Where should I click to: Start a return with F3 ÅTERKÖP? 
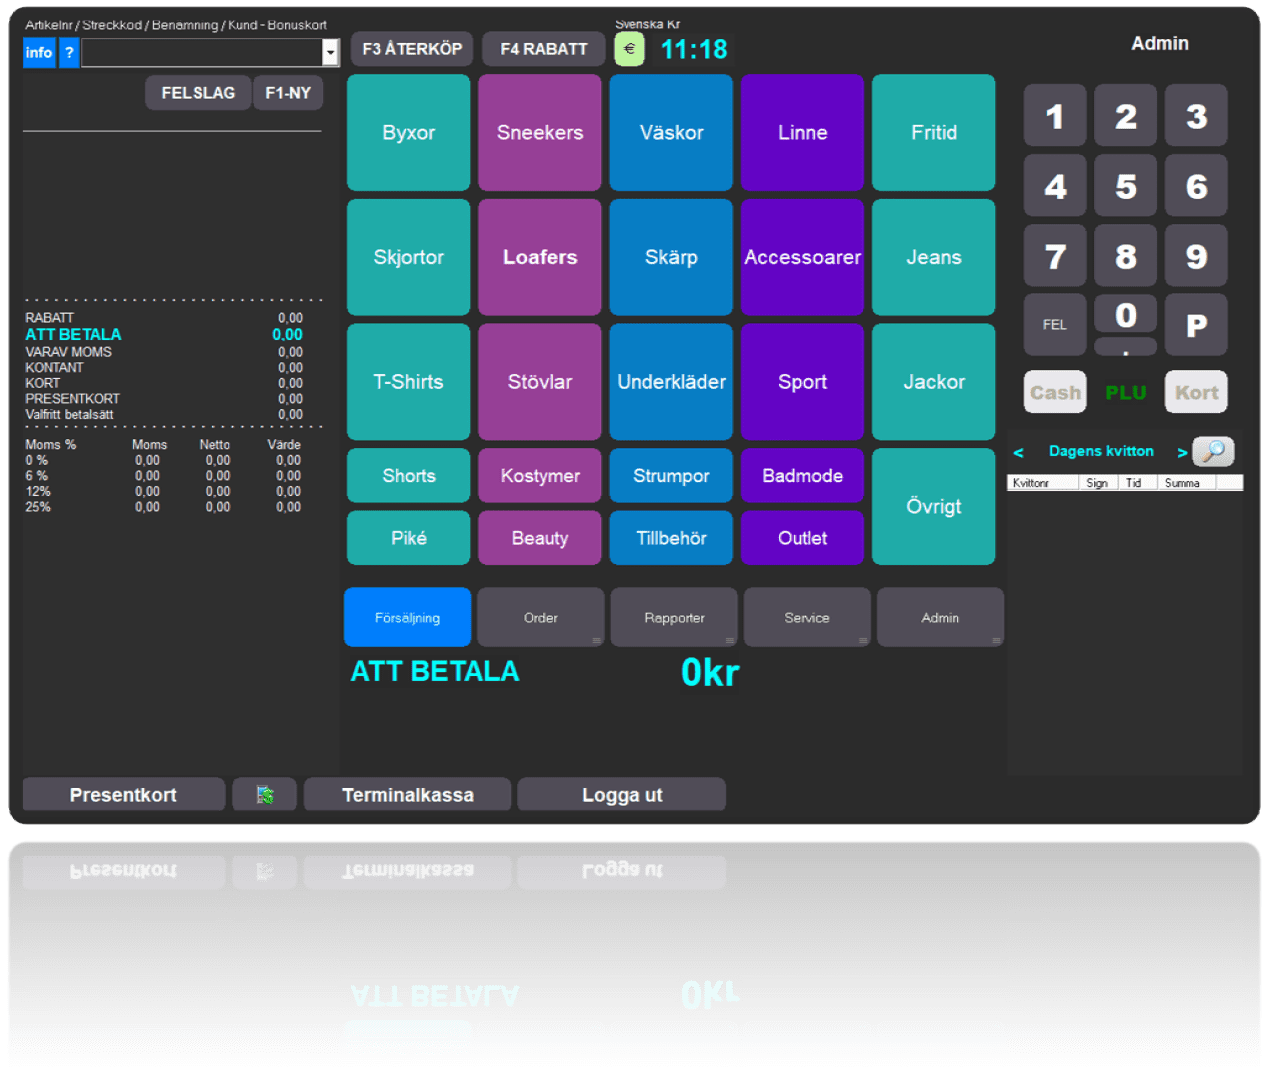[411, 48]
